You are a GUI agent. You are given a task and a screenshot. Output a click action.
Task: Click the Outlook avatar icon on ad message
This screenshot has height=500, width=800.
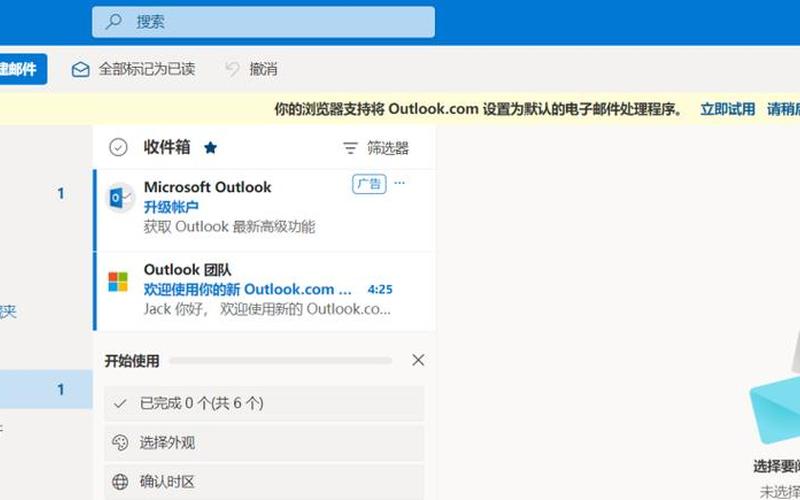click(x=120, y=197)
